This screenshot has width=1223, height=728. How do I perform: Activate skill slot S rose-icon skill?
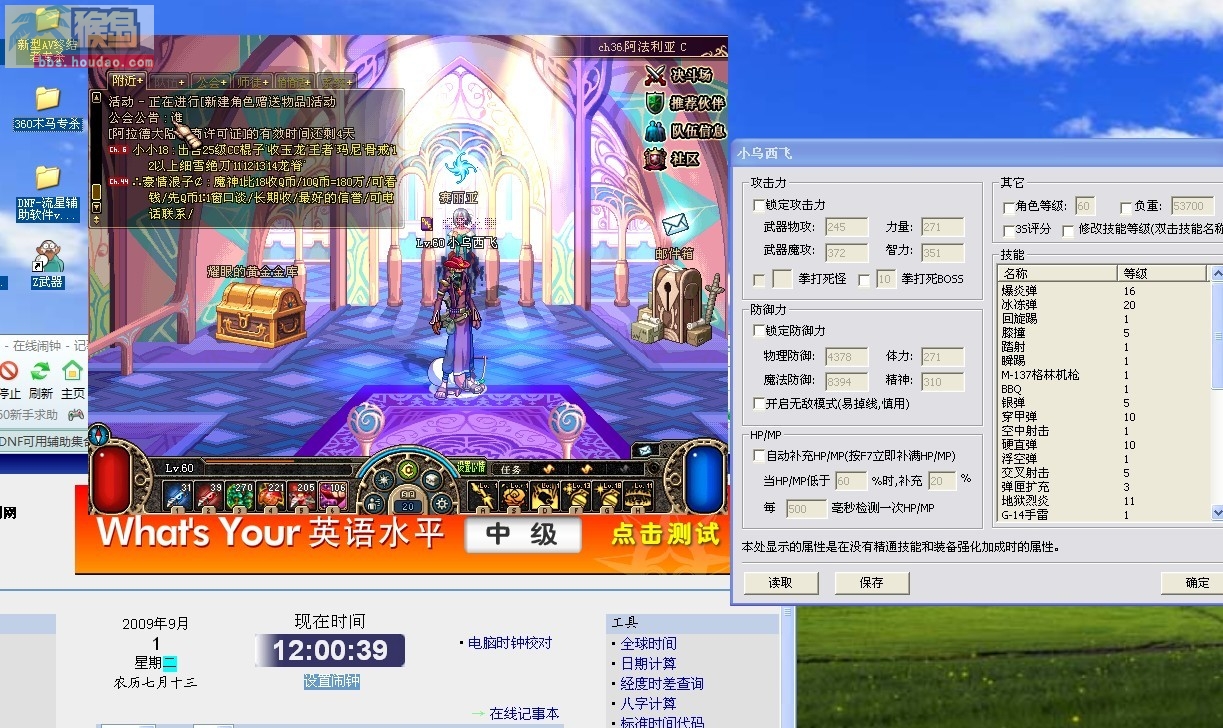coord(513,494)
